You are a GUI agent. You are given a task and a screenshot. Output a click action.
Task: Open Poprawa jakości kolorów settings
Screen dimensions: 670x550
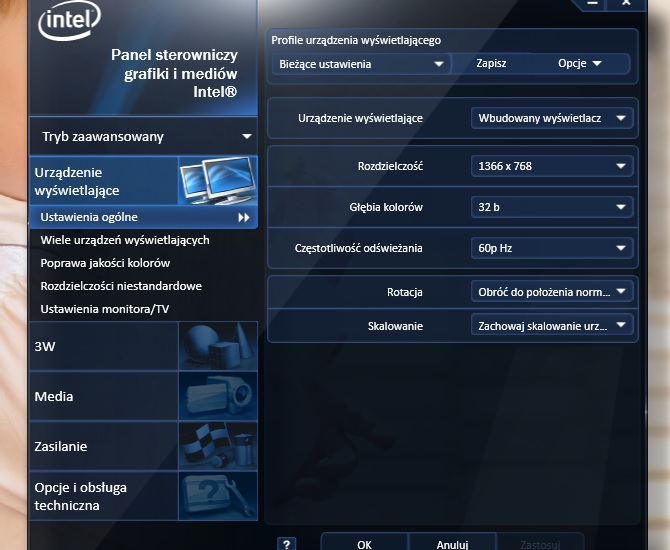105,263
